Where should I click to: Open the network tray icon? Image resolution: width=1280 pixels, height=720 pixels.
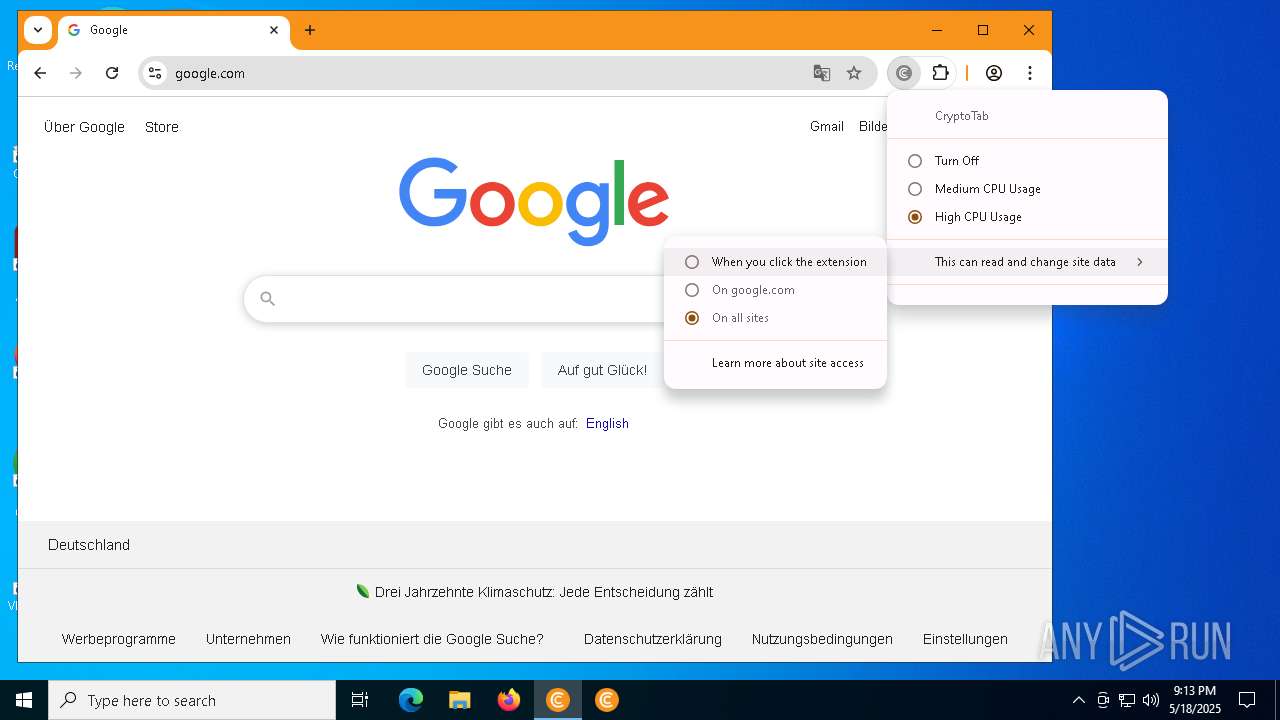point(1127,700)
